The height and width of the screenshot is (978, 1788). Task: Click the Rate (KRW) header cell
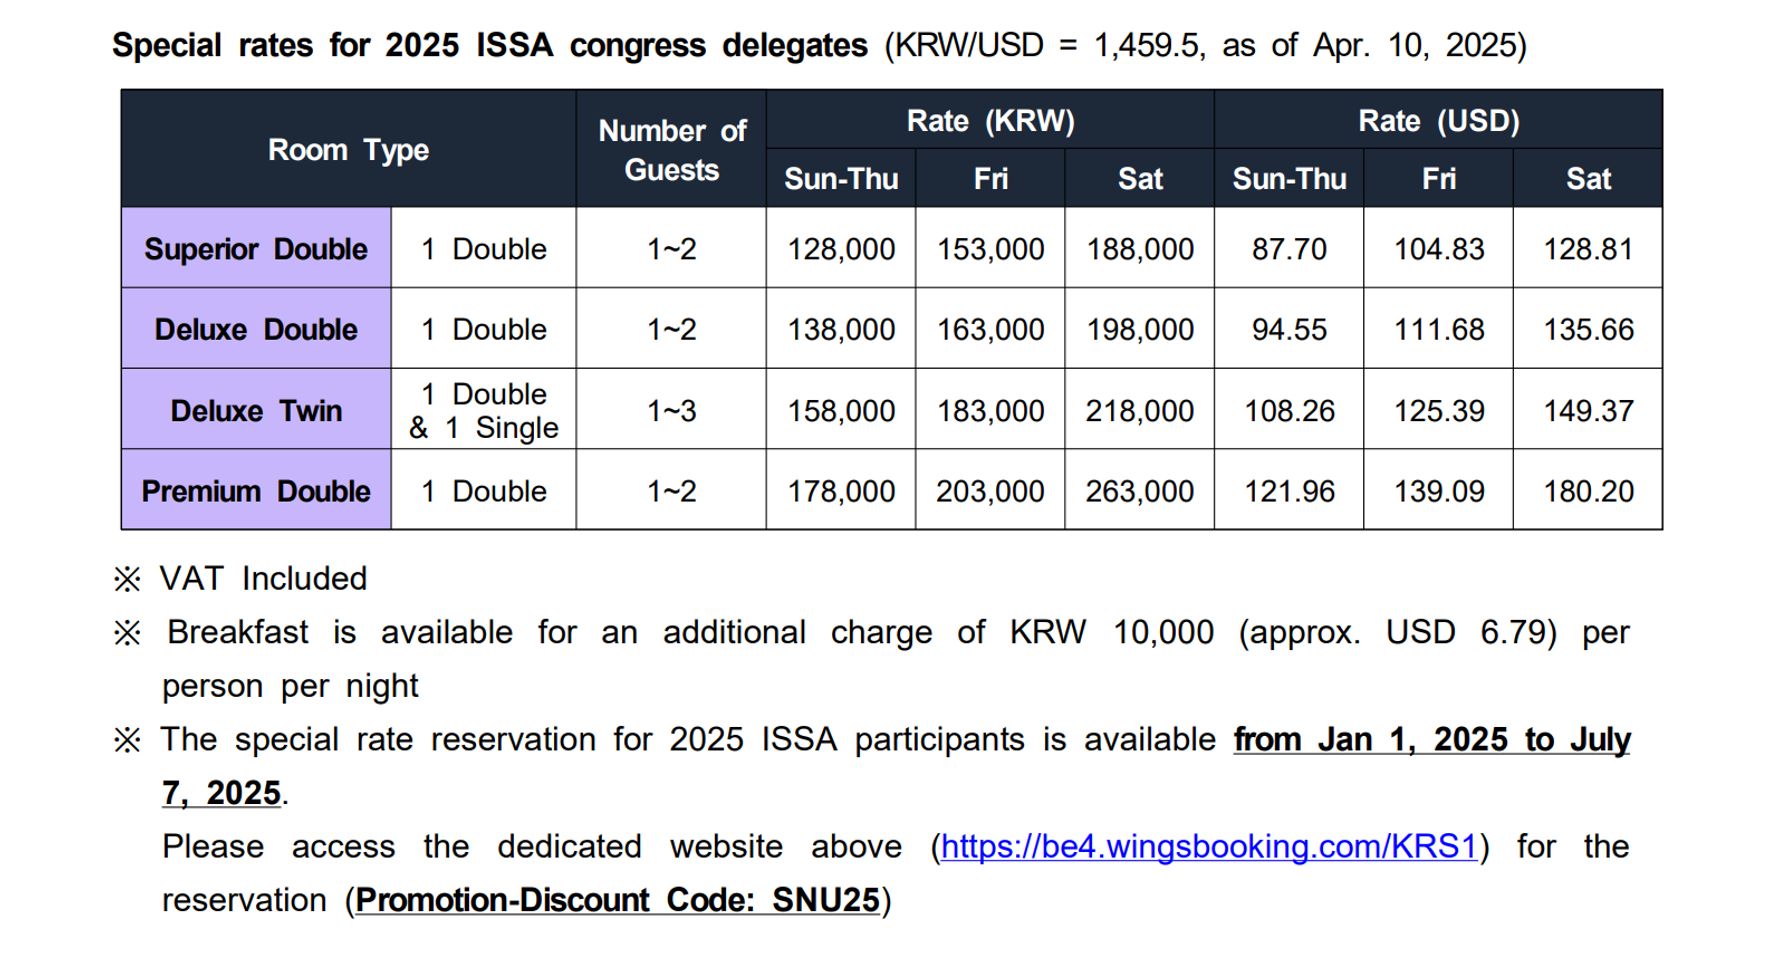click(990, 121)
